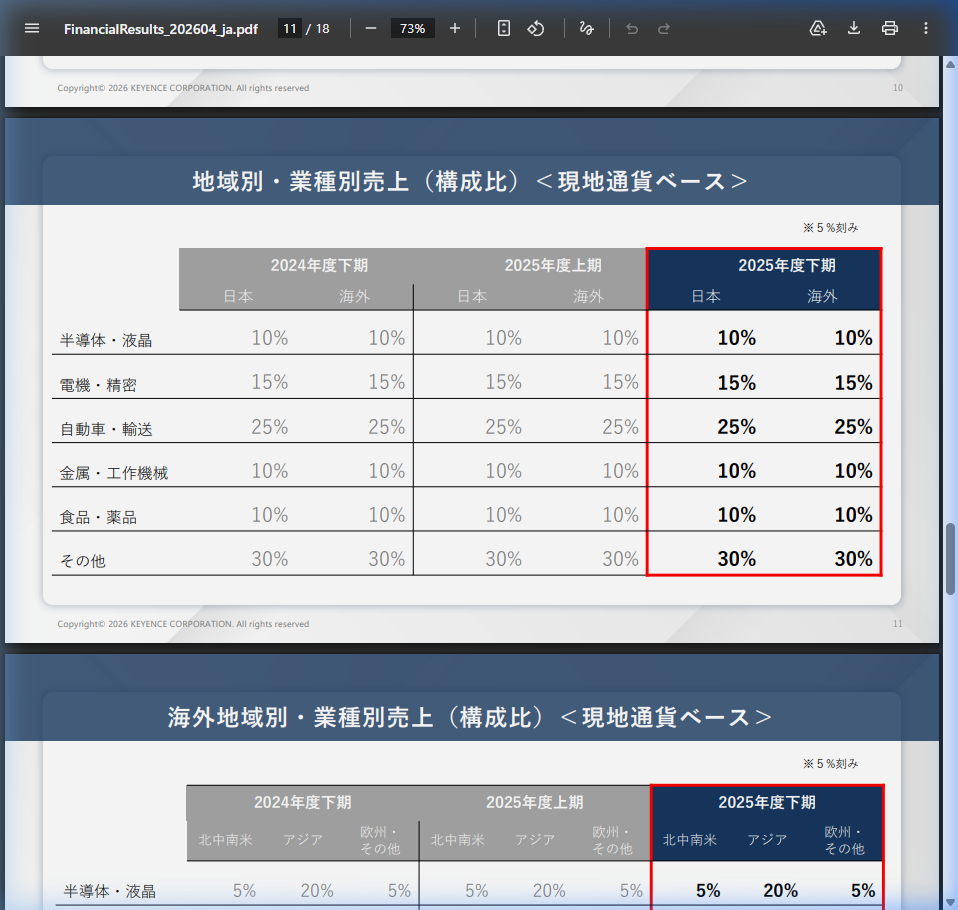Click the row label 食品・薬品

[x=98, y=517]
